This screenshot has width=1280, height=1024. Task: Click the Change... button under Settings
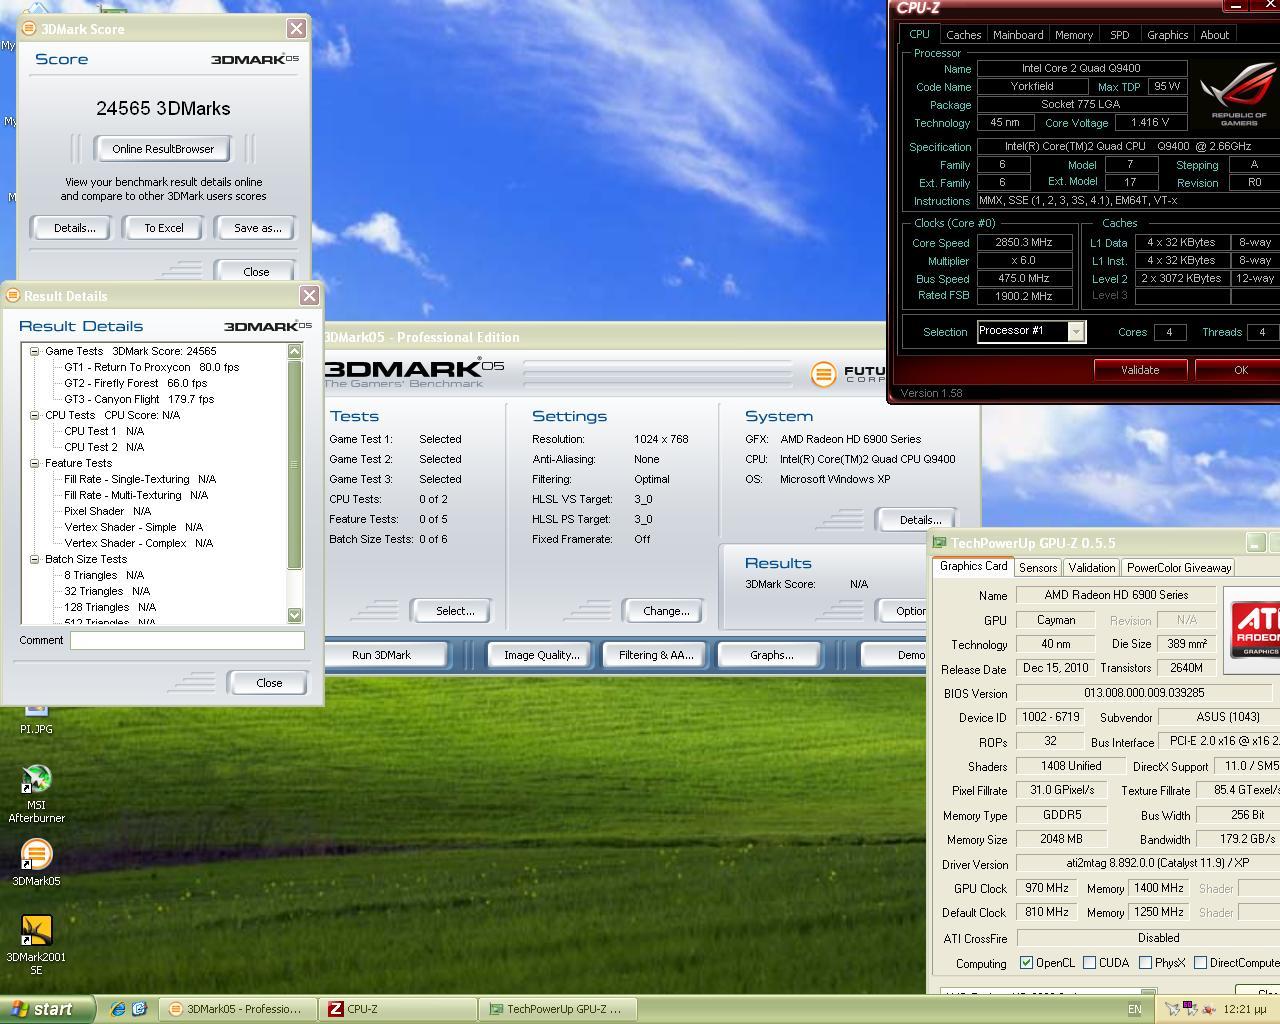click(666, 611)
